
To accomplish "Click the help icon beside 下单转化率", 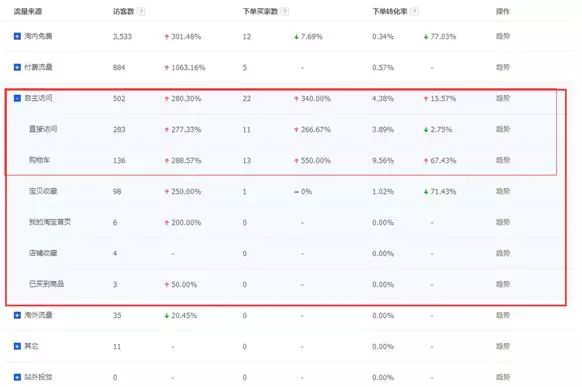I will point(415,12).
